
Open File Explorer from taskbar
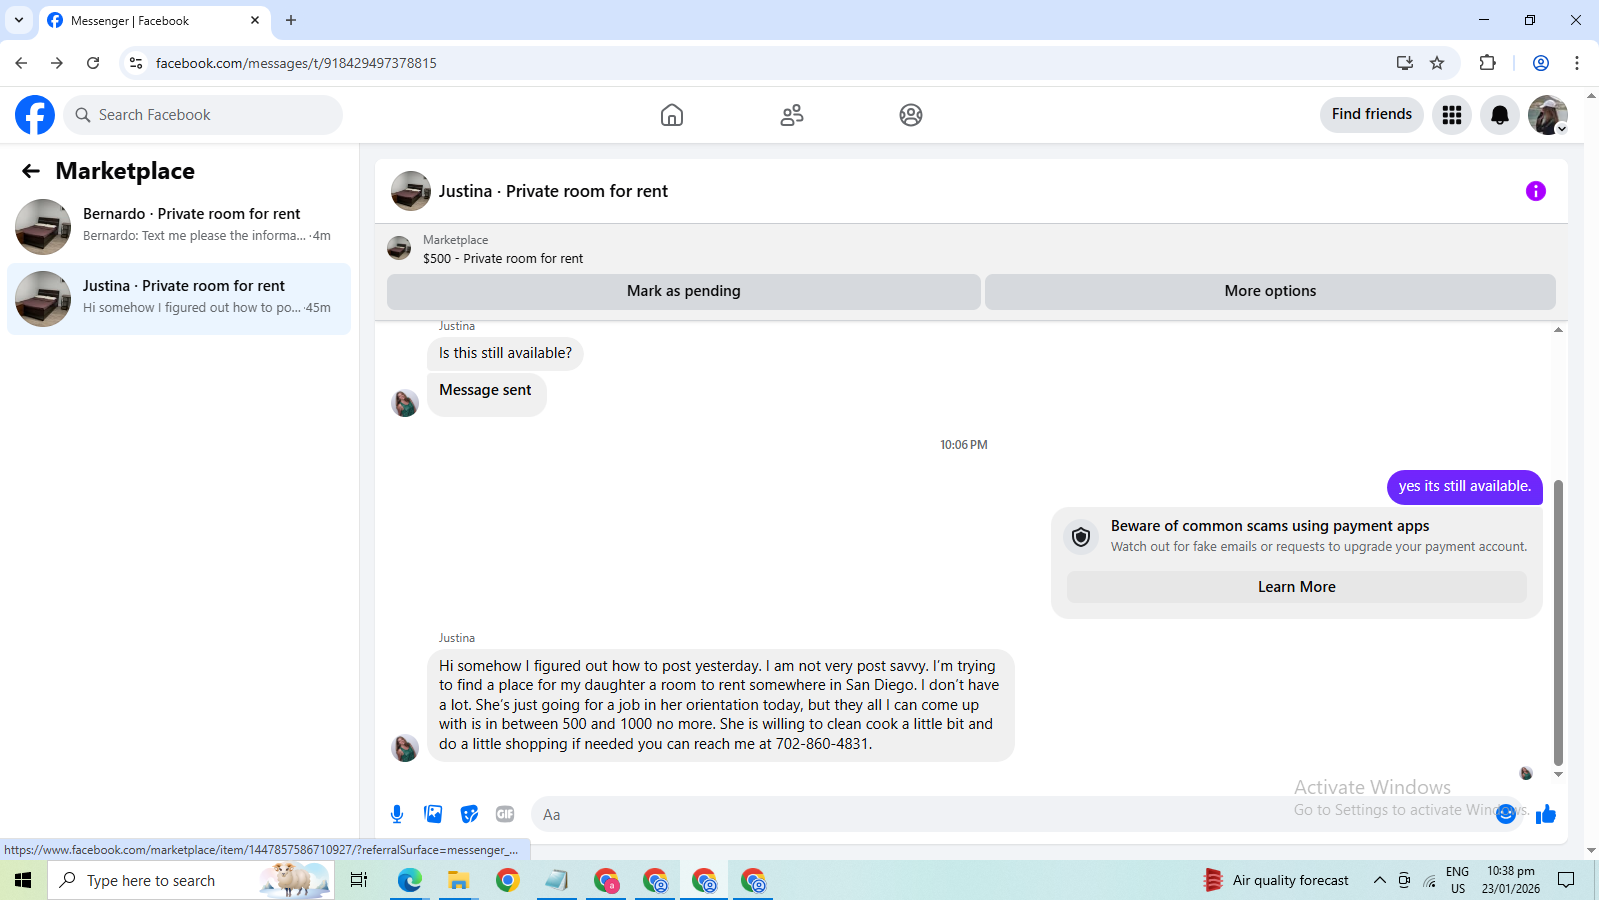tap(459, 880)
